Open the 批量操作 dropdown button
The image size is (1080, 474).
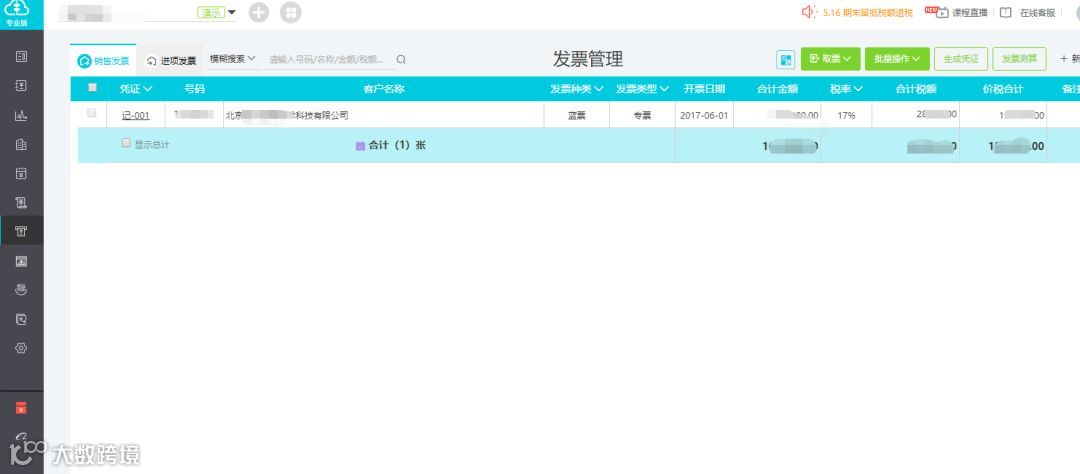click(897, 59)
